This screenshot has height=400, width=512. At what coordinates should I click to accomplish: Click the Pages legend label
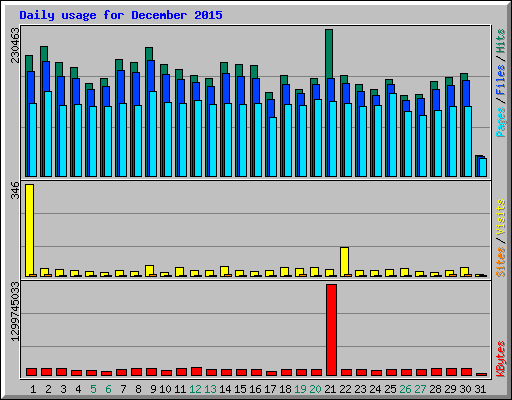(x=501, y=122)
